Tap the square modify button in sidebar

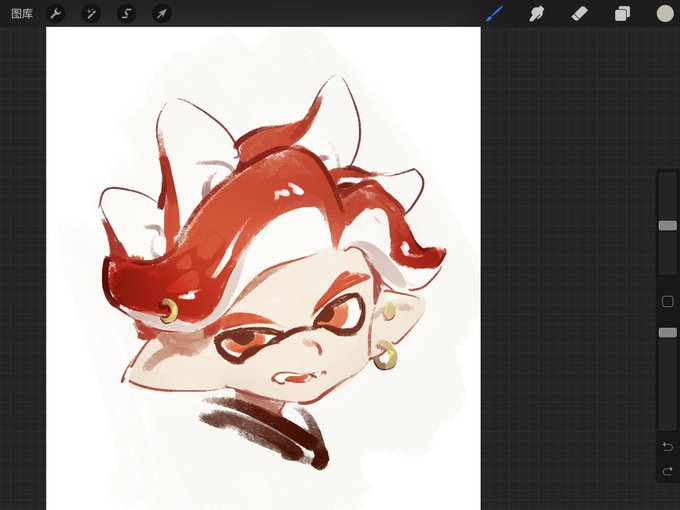click(x=668, y=301)
